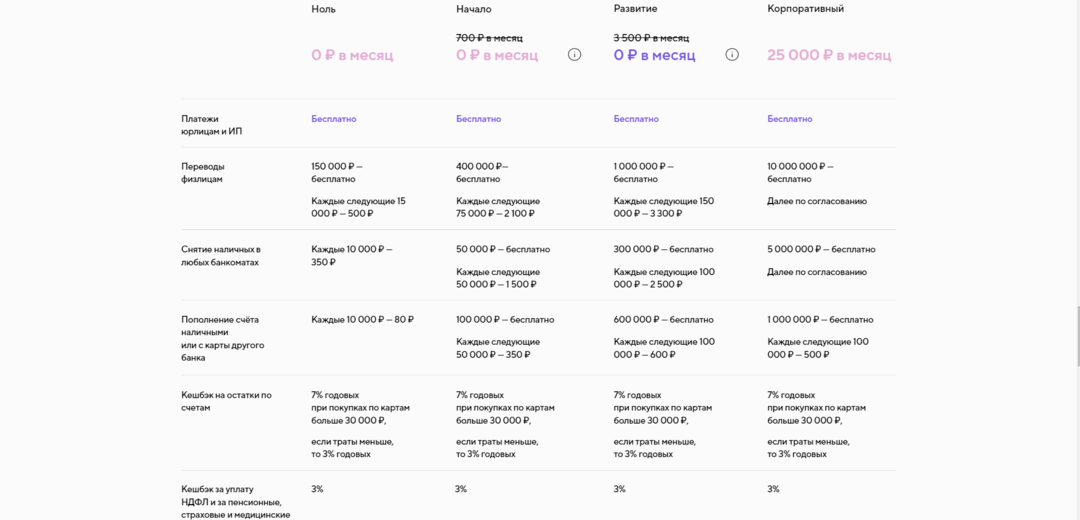Screen dimensions: 1080x520
Task: Click Начало plan's 0 ₽ в месяц price
Action: point(497,55)
